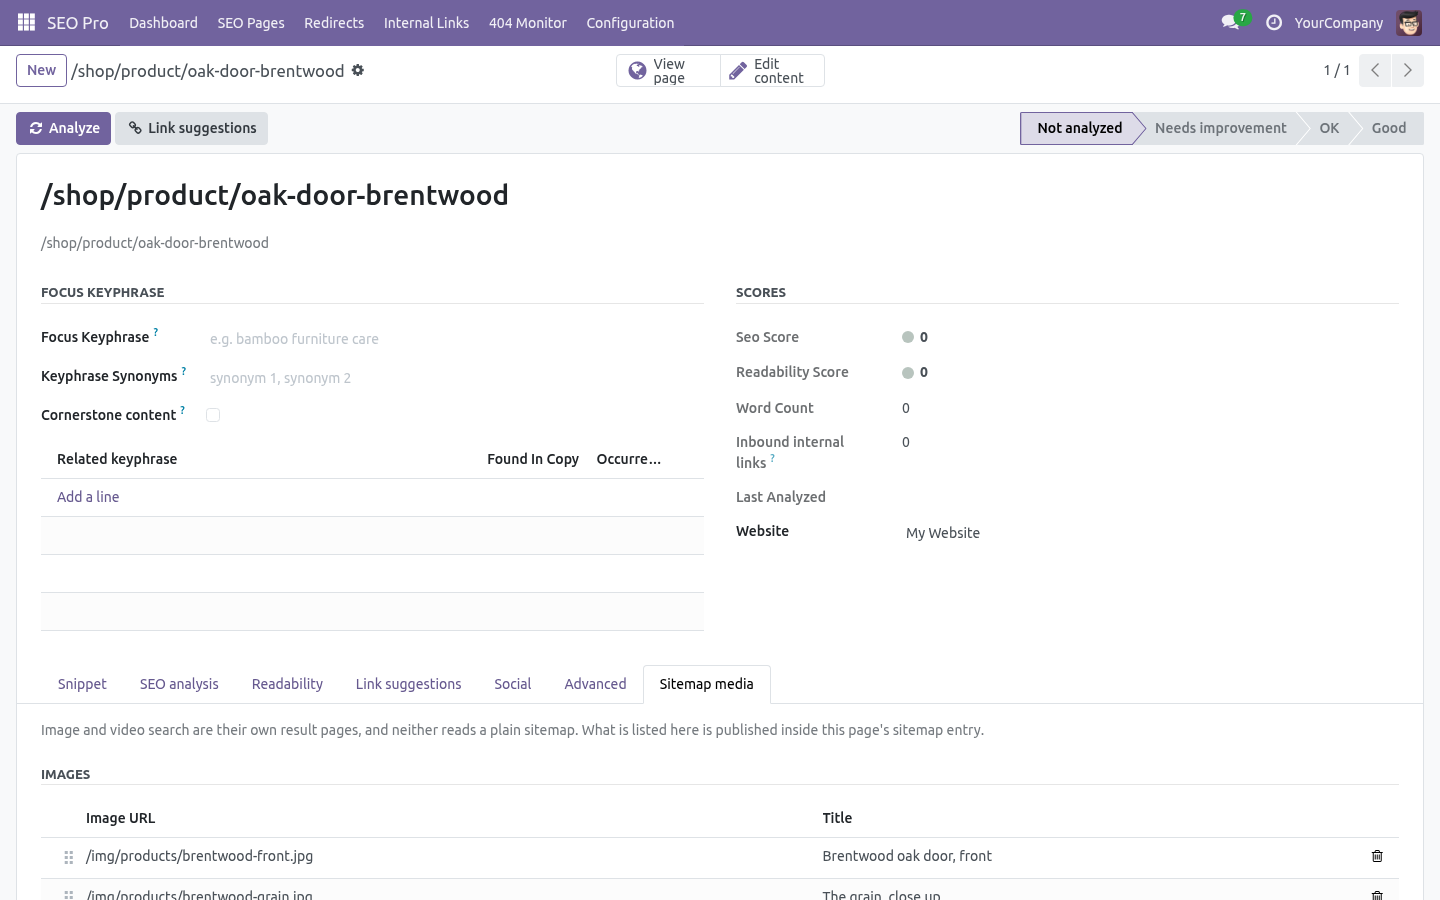Click the Keyphrase Synonyms input field

[x=454, y=378]
